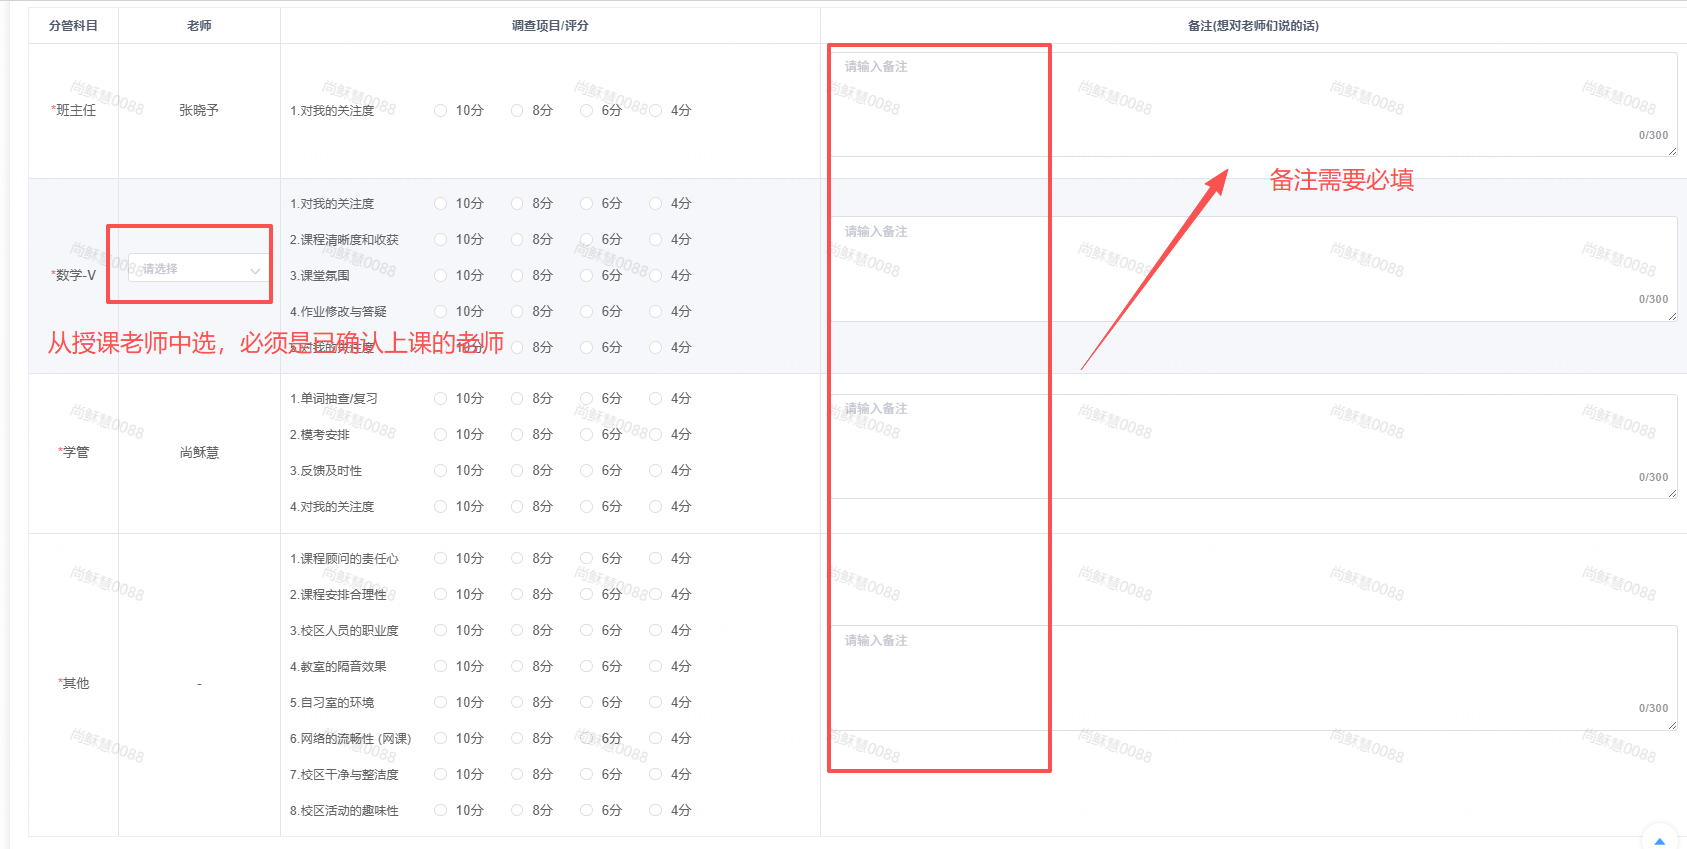Click the chevron arrow in the 数学-V teacher selector
Viewport: 1687px width, 849px height.
[x=255, y=270]
